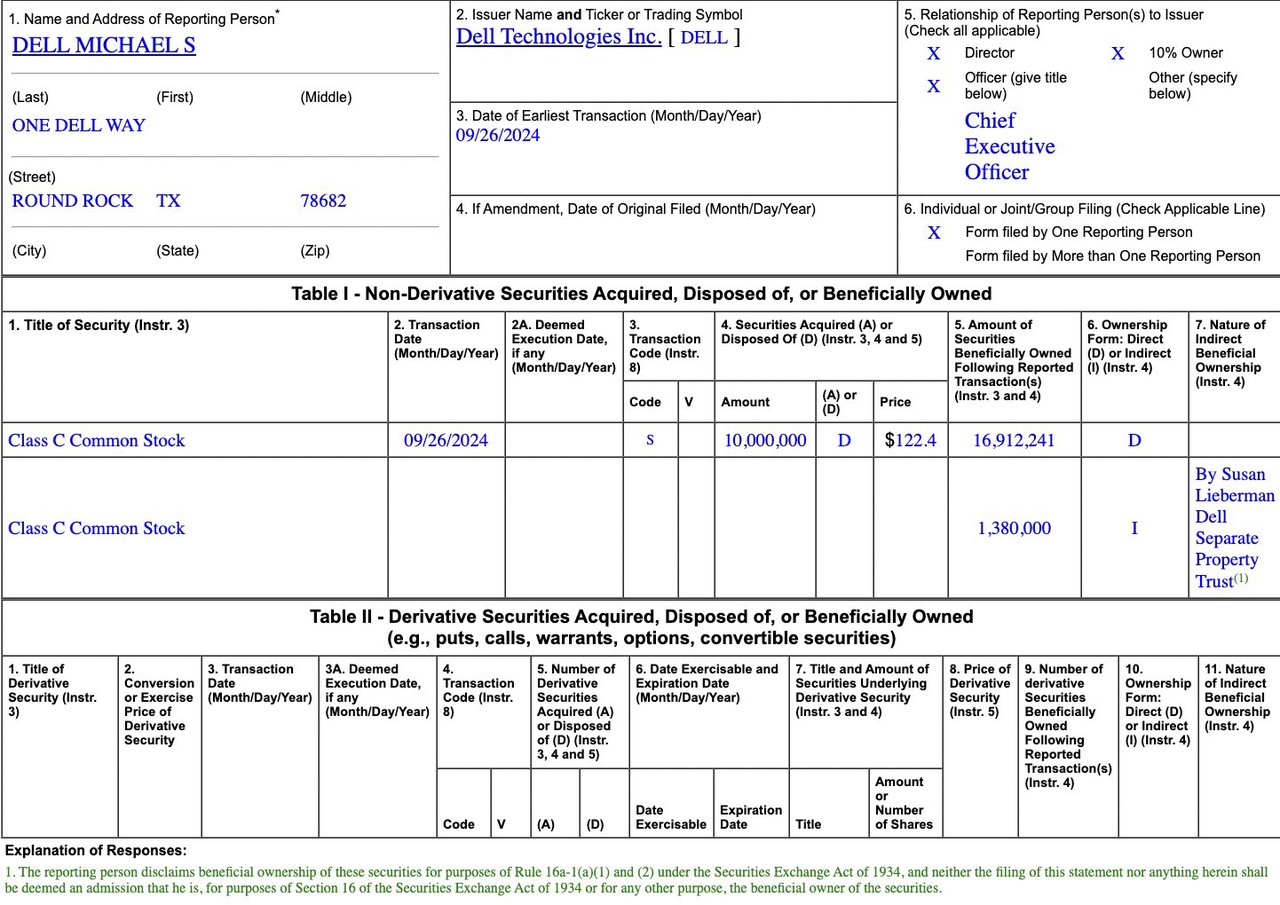Click the Susan Lieberman Dell Separate Property Trust text
The image size is (1280, 905).
[x=1234, y=528]
